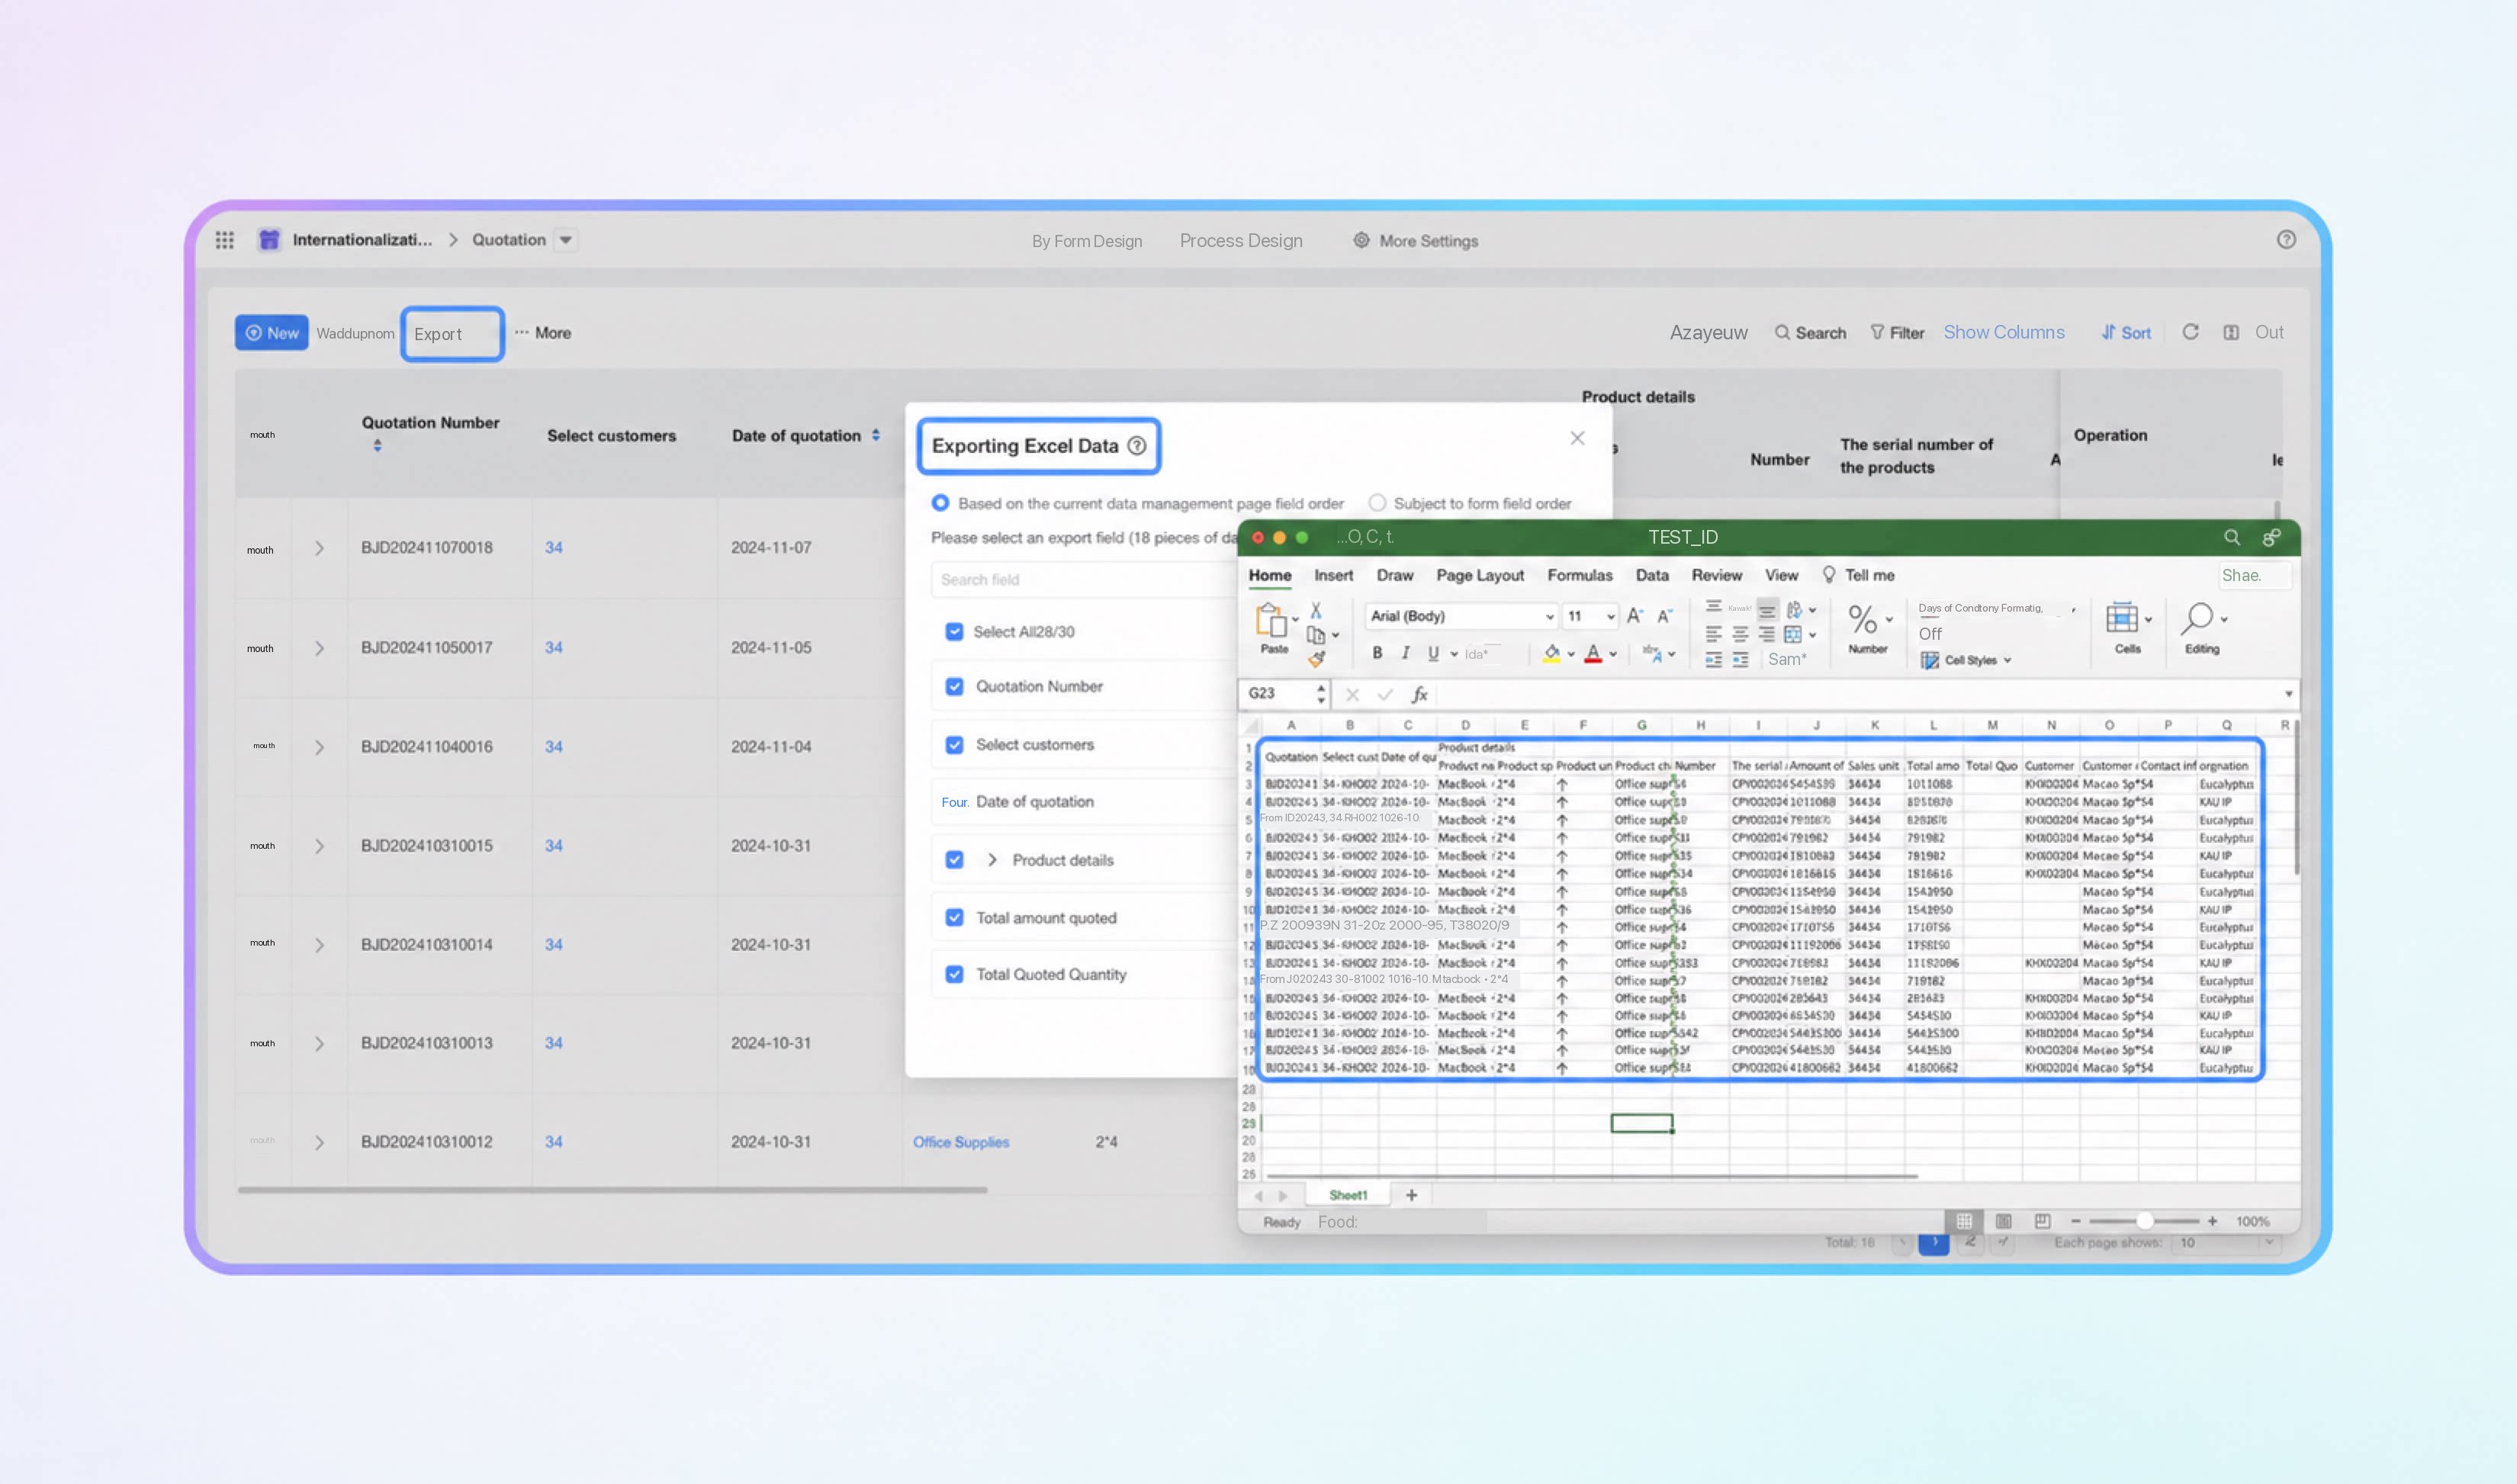Click the Excel zoom slider handle
This screenshot has height=1484, width=2517.
tap(2144, 1221)
